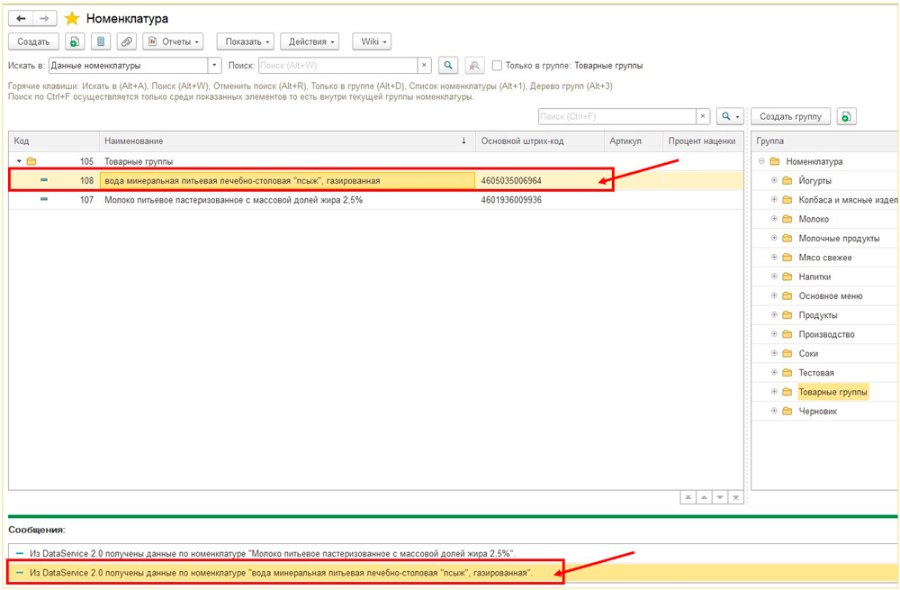Focus the Поиск (Alt+W) search field
This screenshot has width=900, height=590.
[338, 65]
